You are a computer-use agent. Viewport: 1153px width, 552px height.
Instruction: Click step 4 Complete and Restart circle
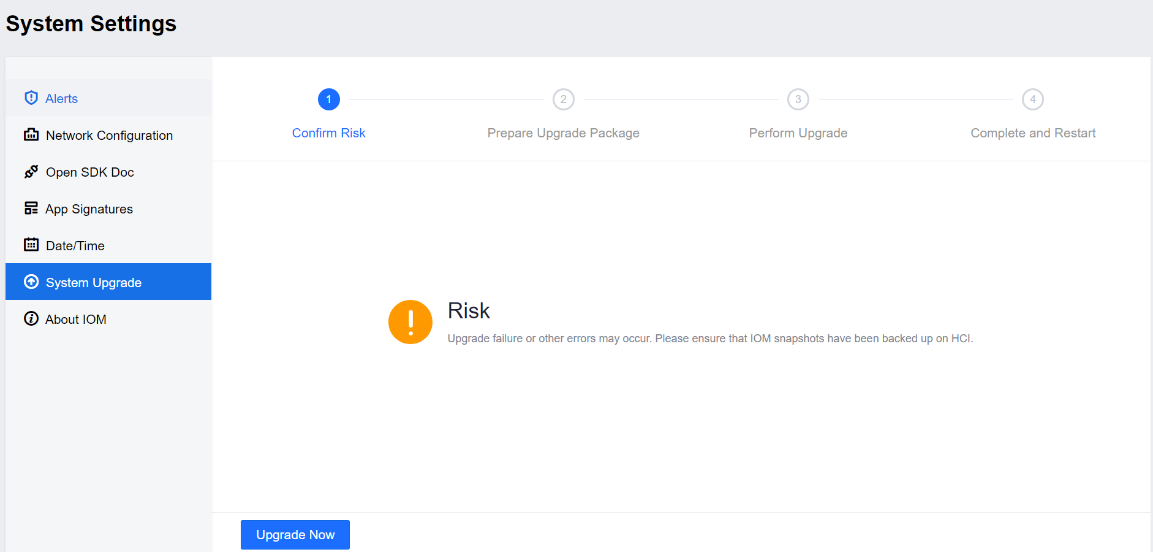(x=1033, y=99)
